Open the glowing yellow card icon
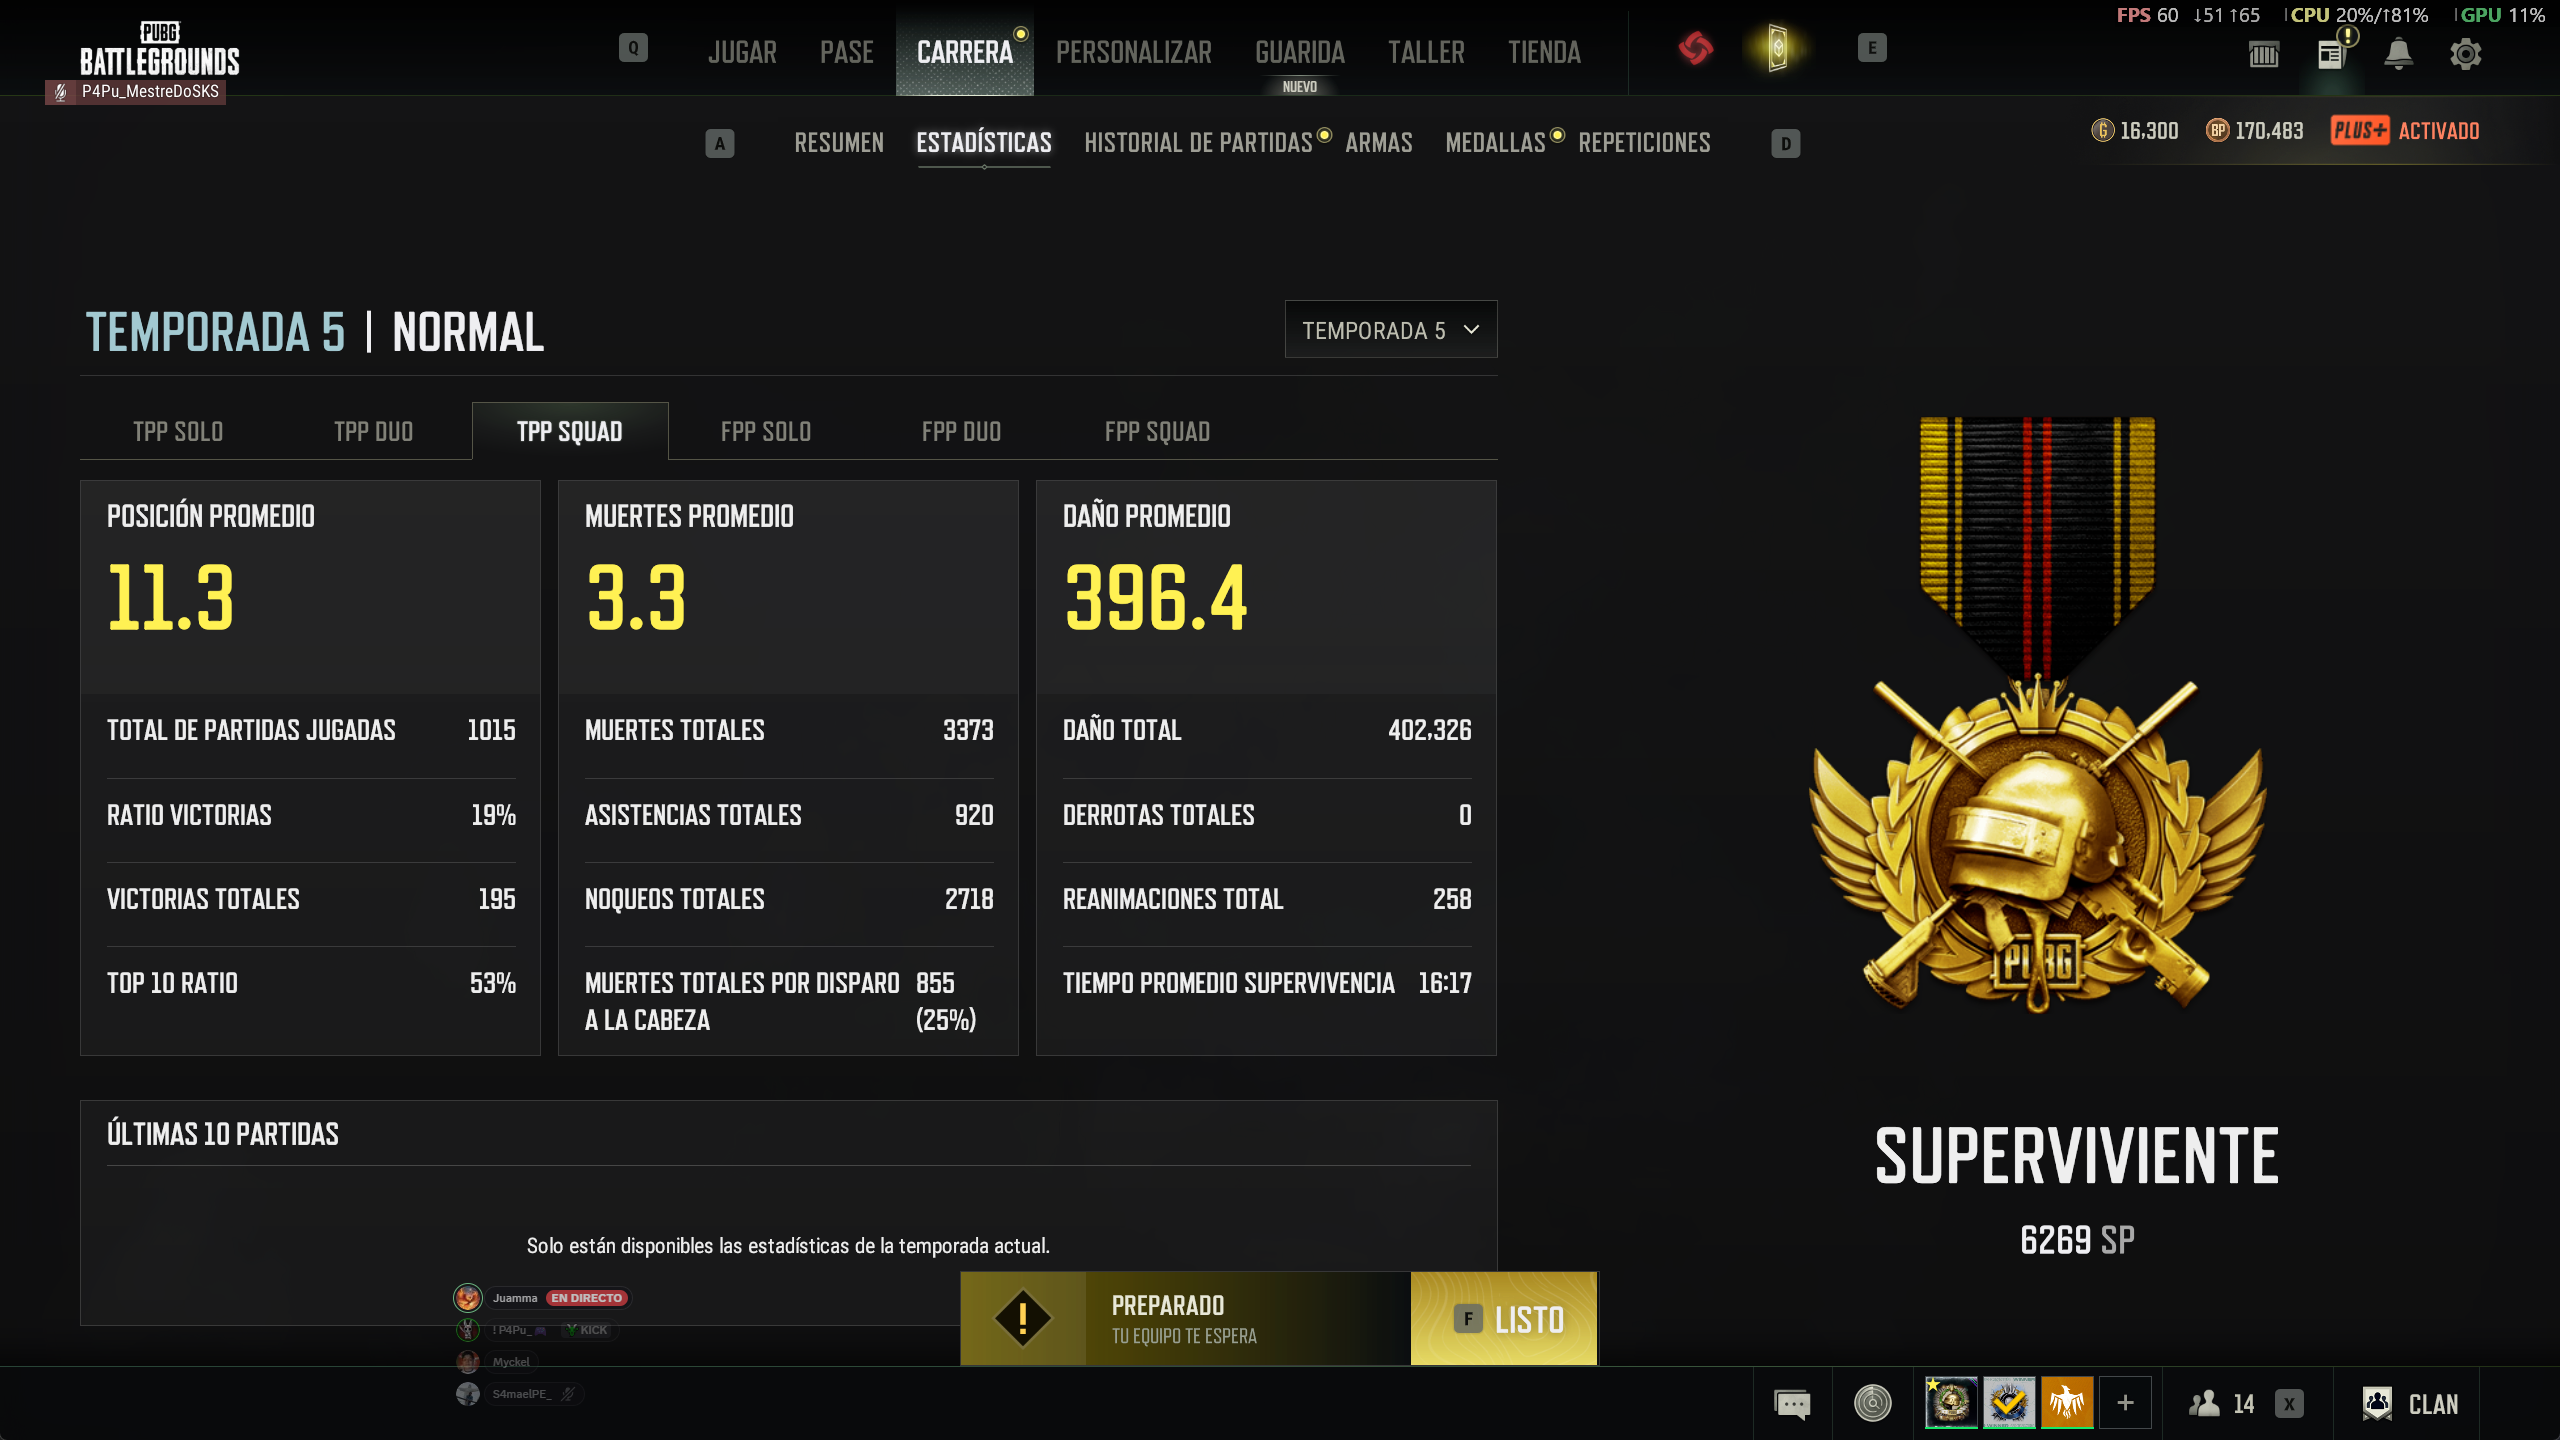The image size is (2560, 1440). 1777,48
